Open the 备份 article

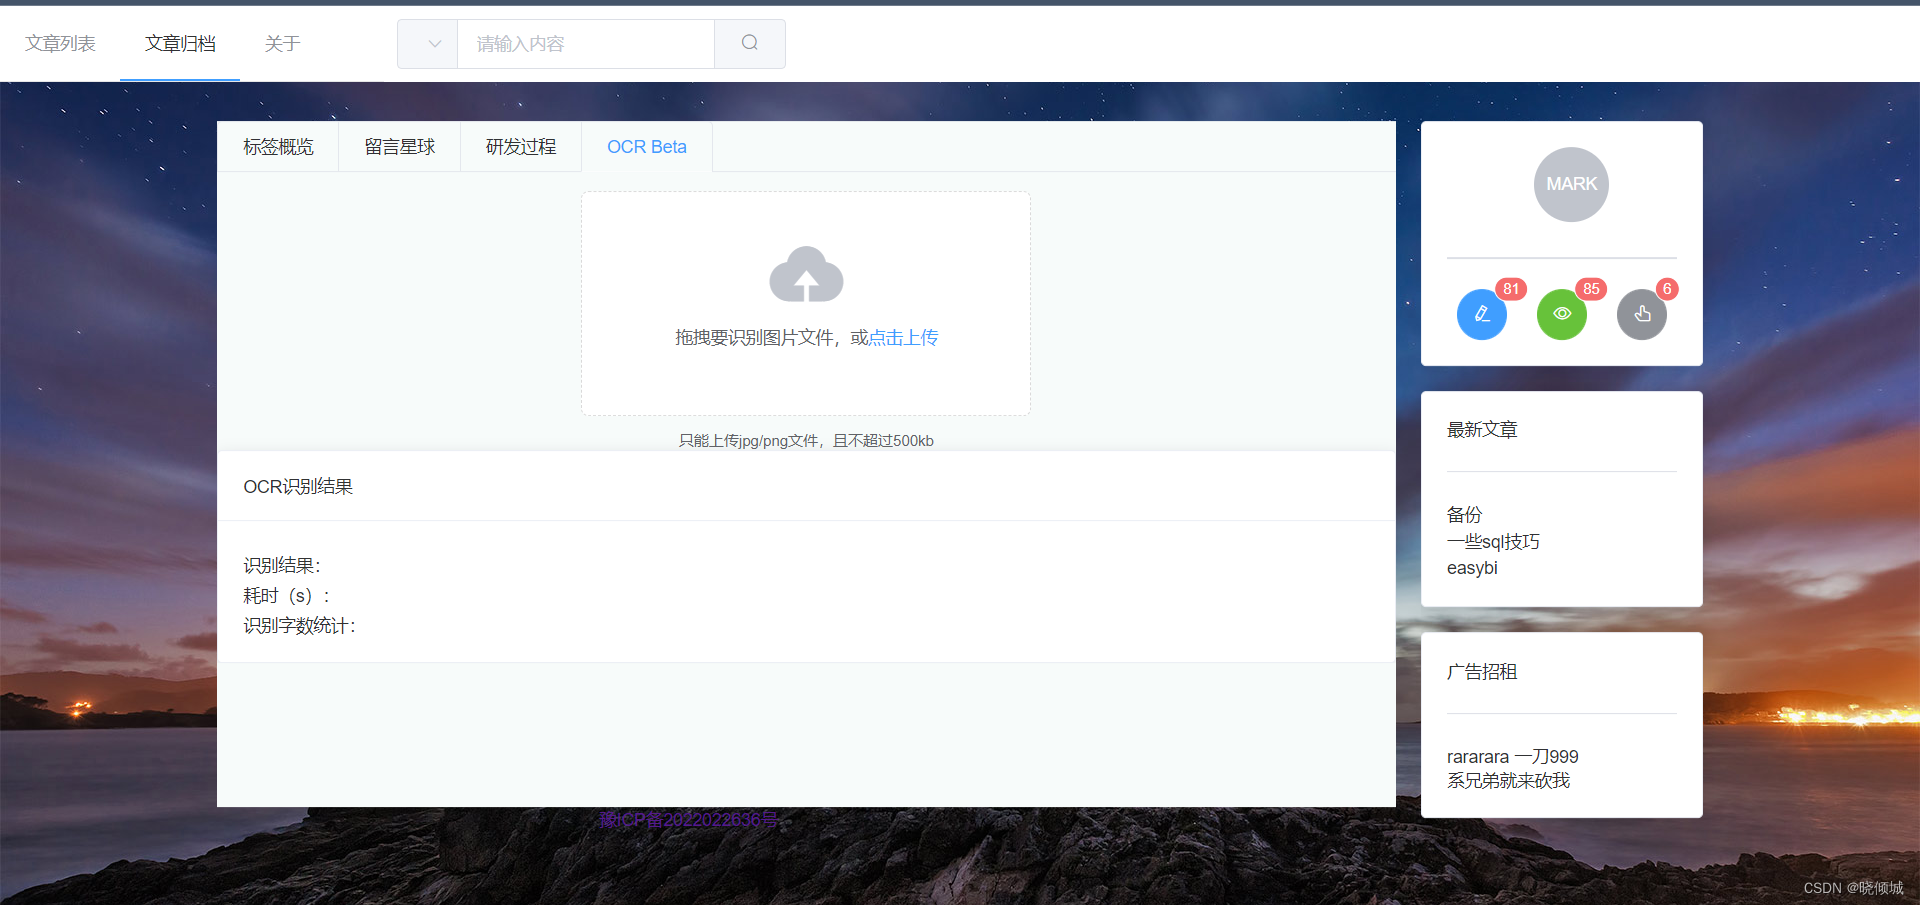[x=1464, y=515]
